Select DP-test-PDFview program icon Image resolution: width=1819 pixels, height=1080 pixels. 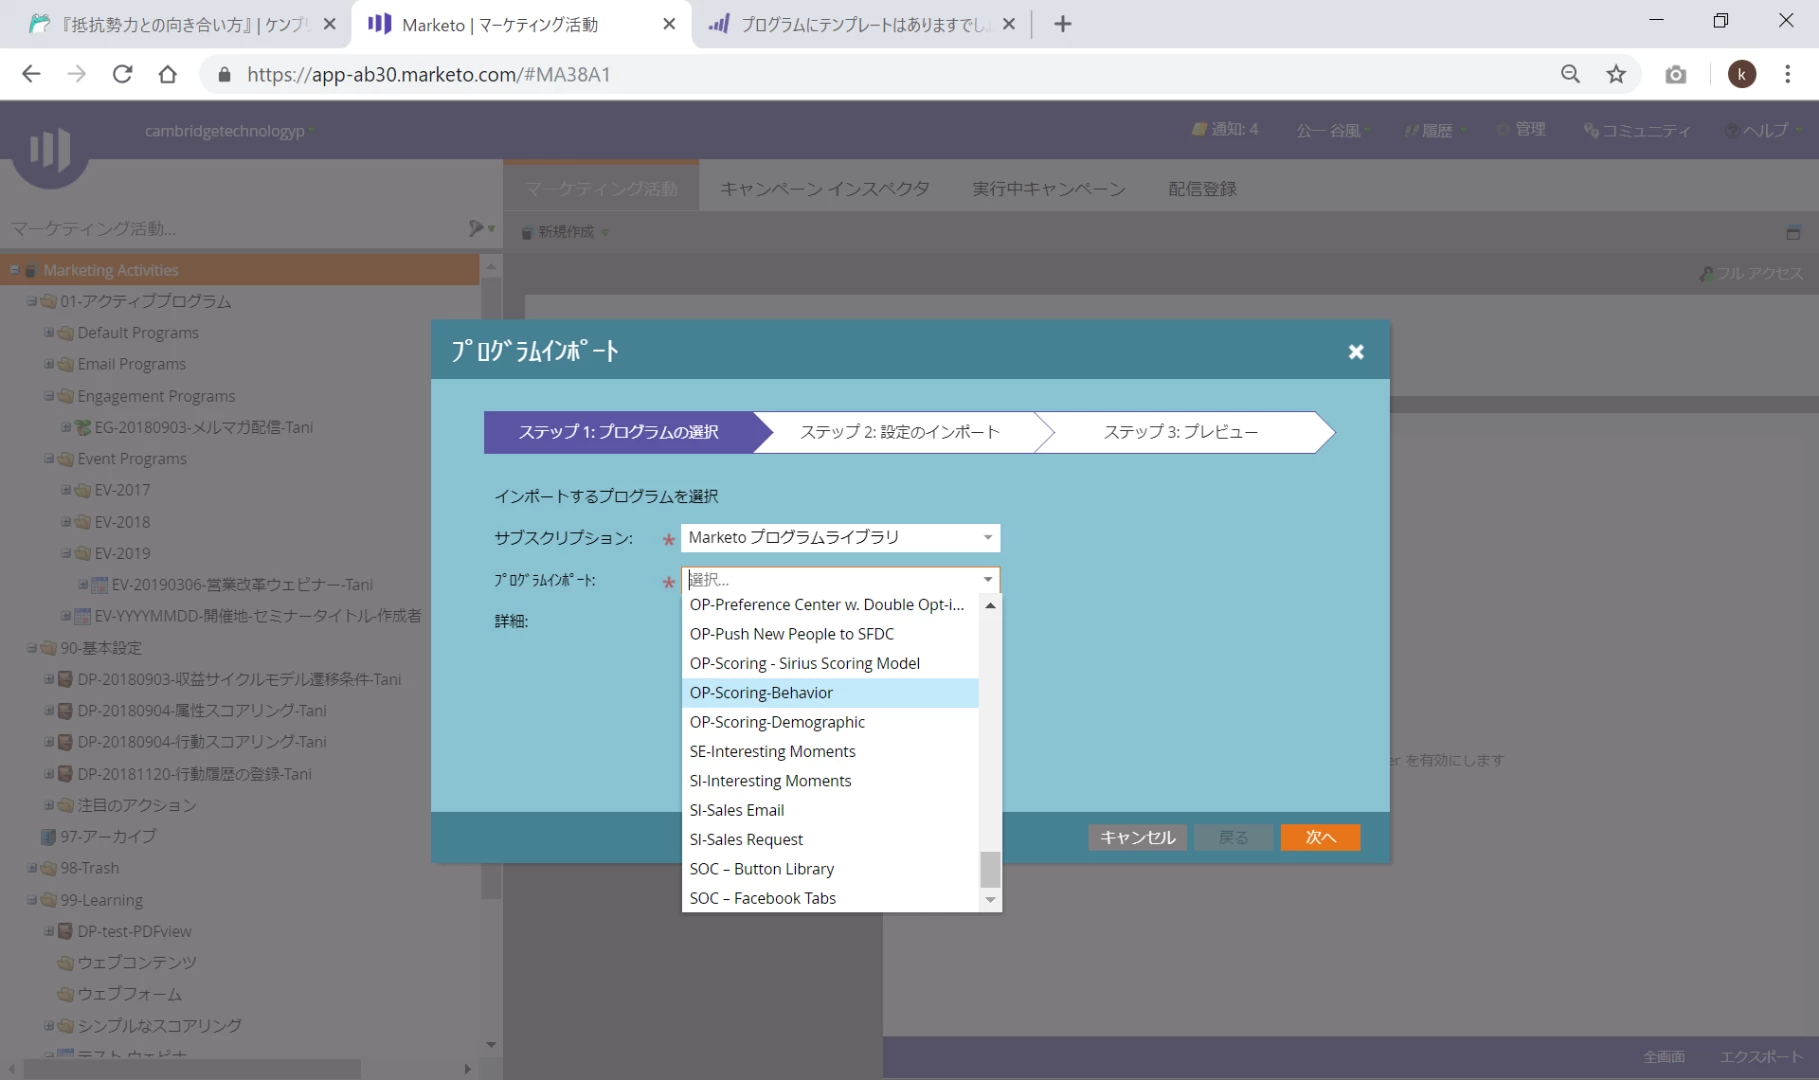coord(66,931)
